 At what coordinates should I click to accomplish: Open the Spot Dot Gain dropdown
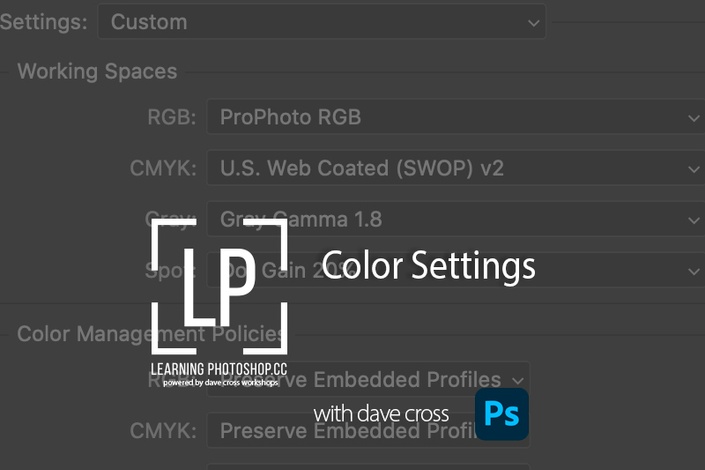click(455, 270)
